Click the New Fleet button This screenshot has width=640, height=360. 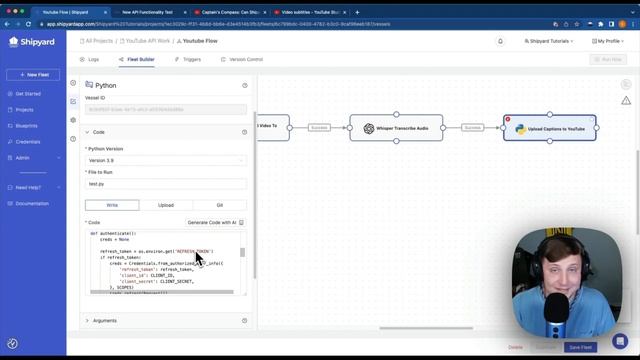point(33,75)
